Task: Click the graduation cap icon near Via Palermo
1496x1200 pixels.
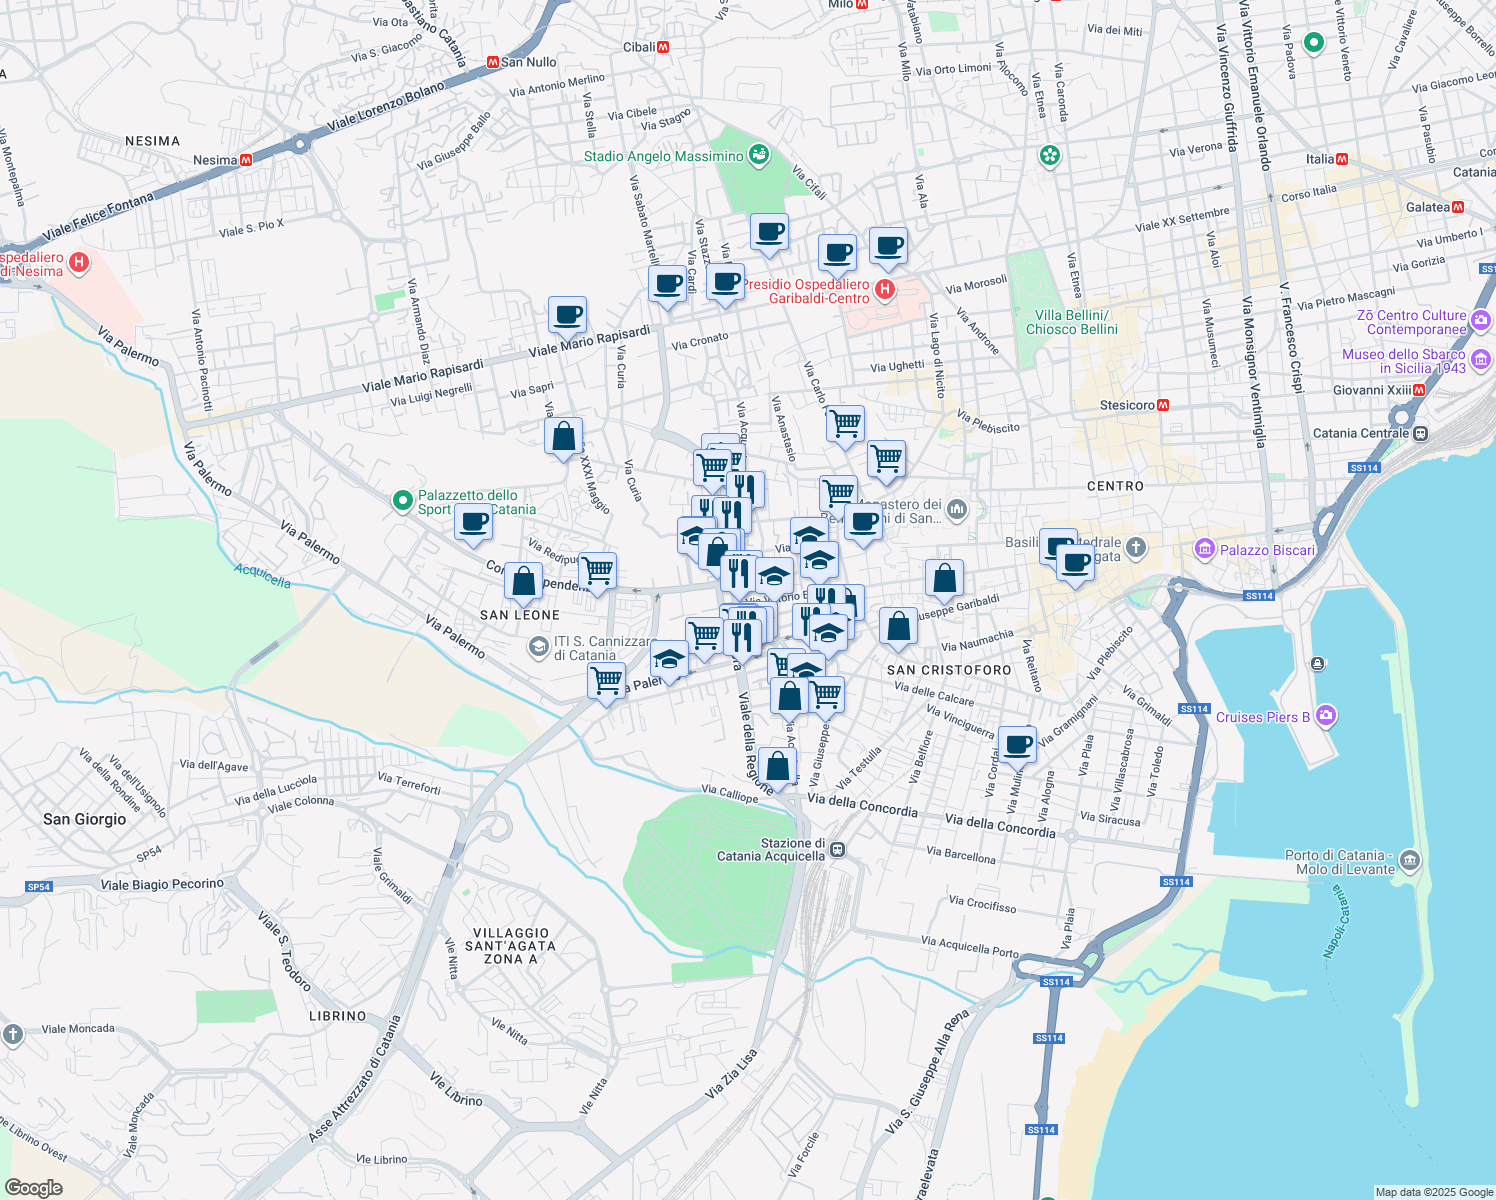Action: point(670,658)
